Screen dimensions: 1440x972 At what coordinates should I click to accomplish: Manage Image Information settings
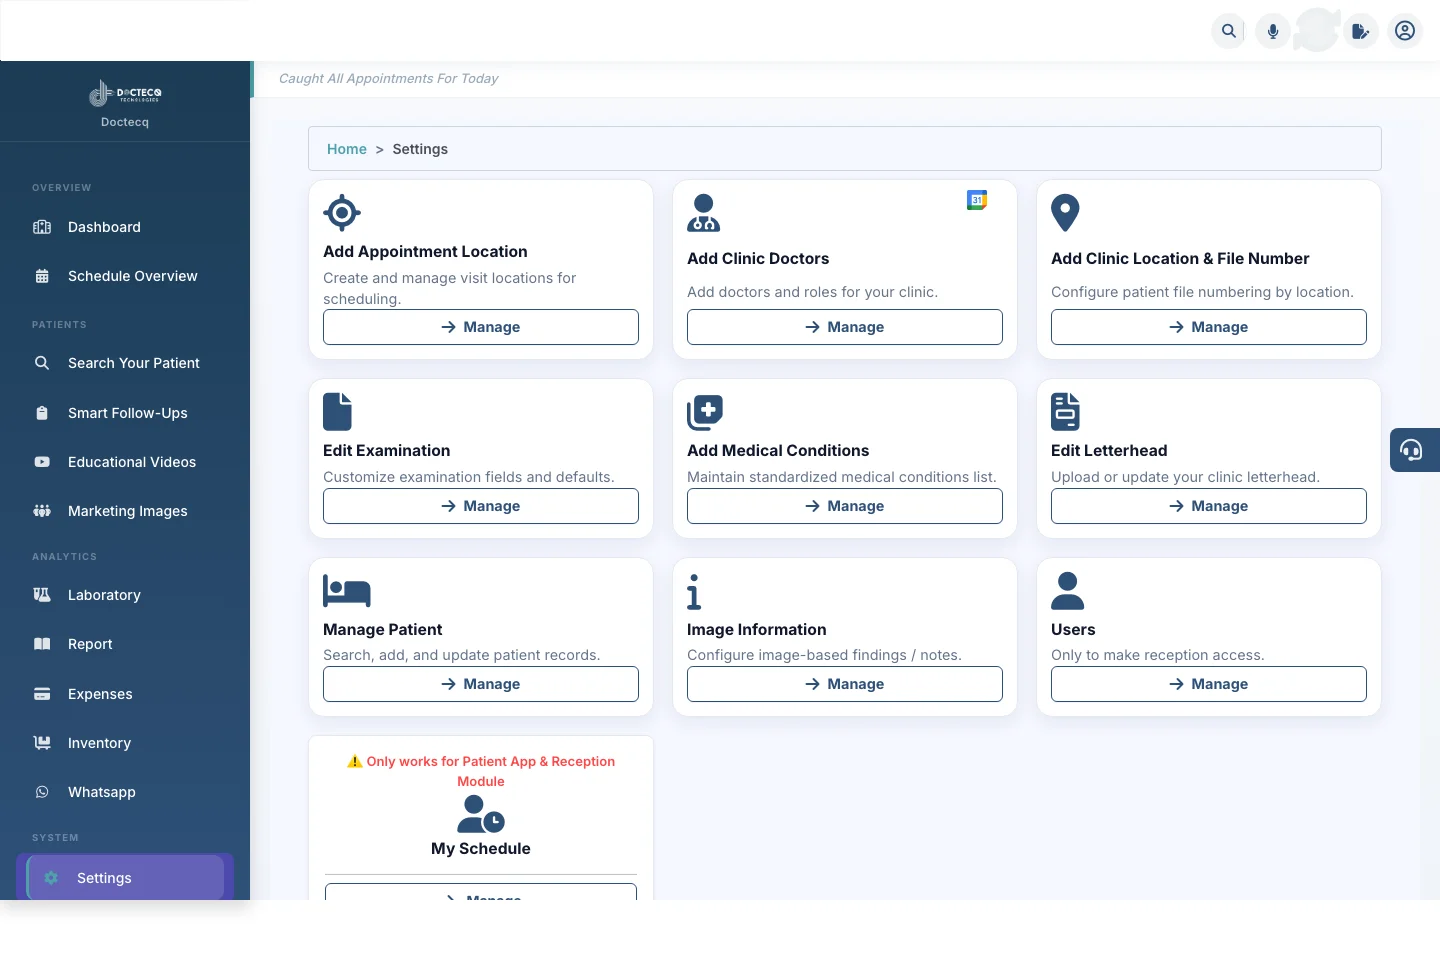pos(845,684)
